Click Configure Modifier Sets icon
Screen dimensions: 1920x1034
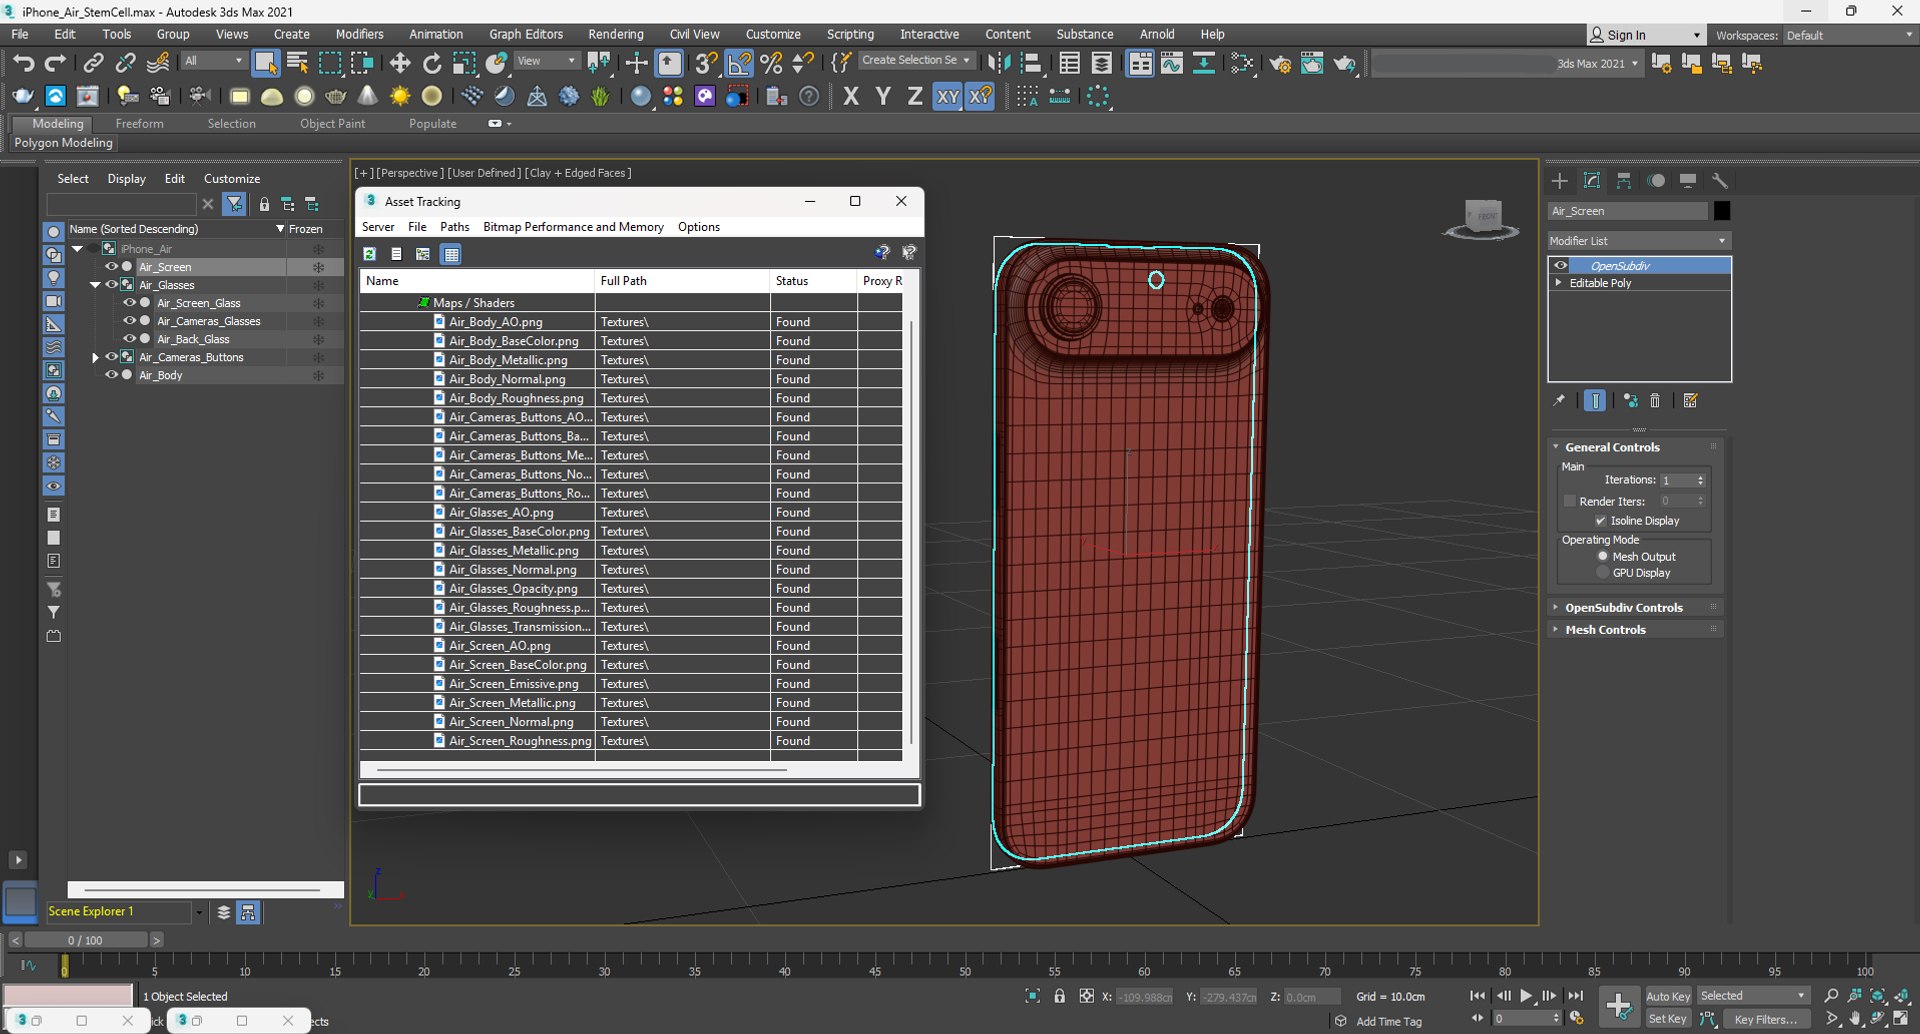(x=1691, y=401)
